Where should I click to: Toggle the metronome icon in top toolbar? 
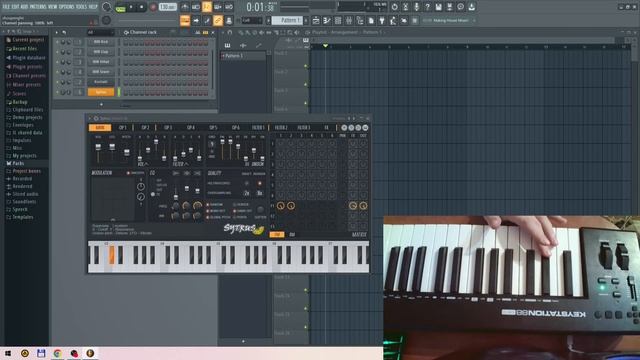185,7
